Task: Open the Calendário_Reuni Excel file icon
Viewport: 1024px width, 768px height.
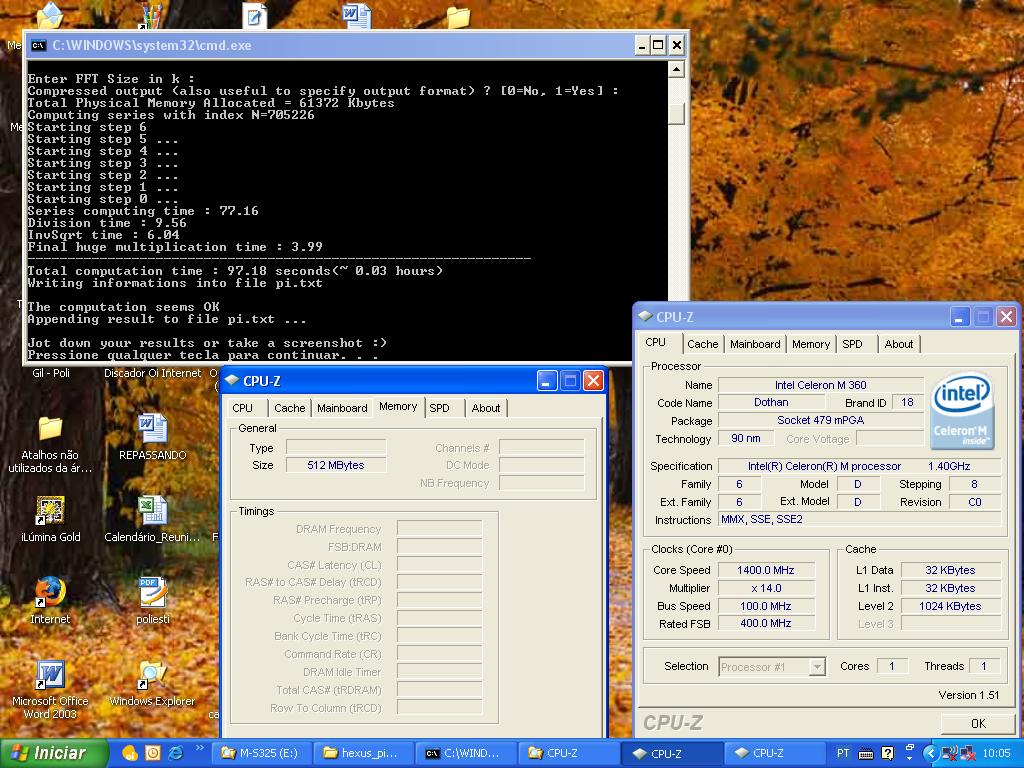Action: point(153,511)
